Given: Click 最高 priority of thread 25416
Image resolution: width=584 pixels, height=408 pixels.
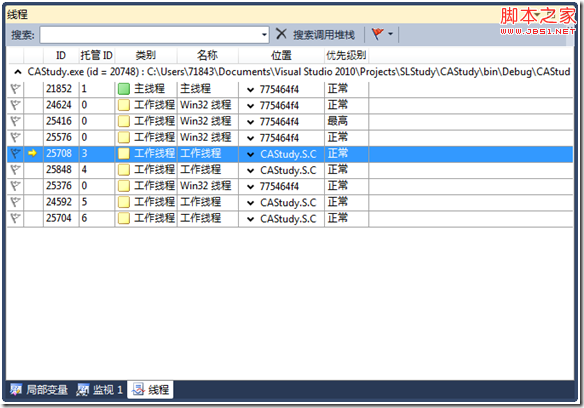Looking at the screenshot, I should click(x=338, y=121).
